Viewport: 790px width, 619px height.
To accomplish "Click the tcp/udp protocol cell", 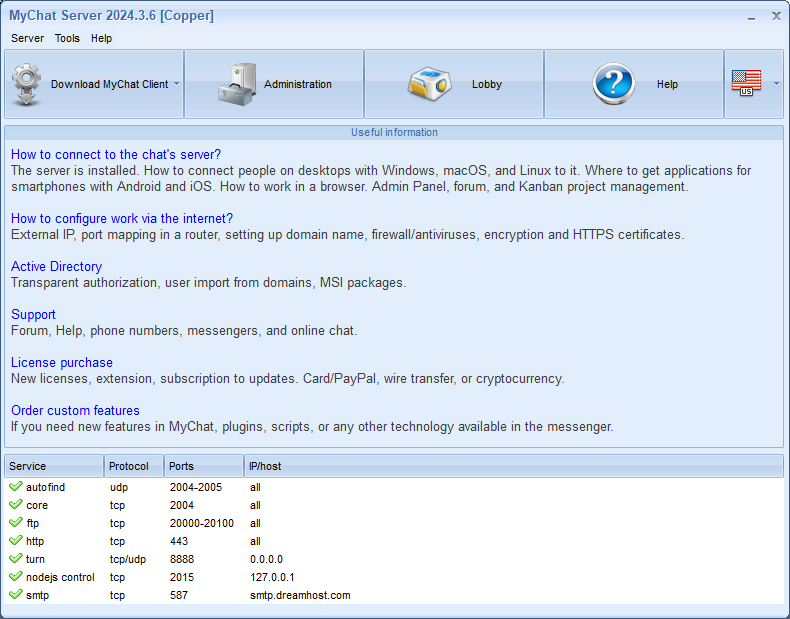I will coord(128,559).
